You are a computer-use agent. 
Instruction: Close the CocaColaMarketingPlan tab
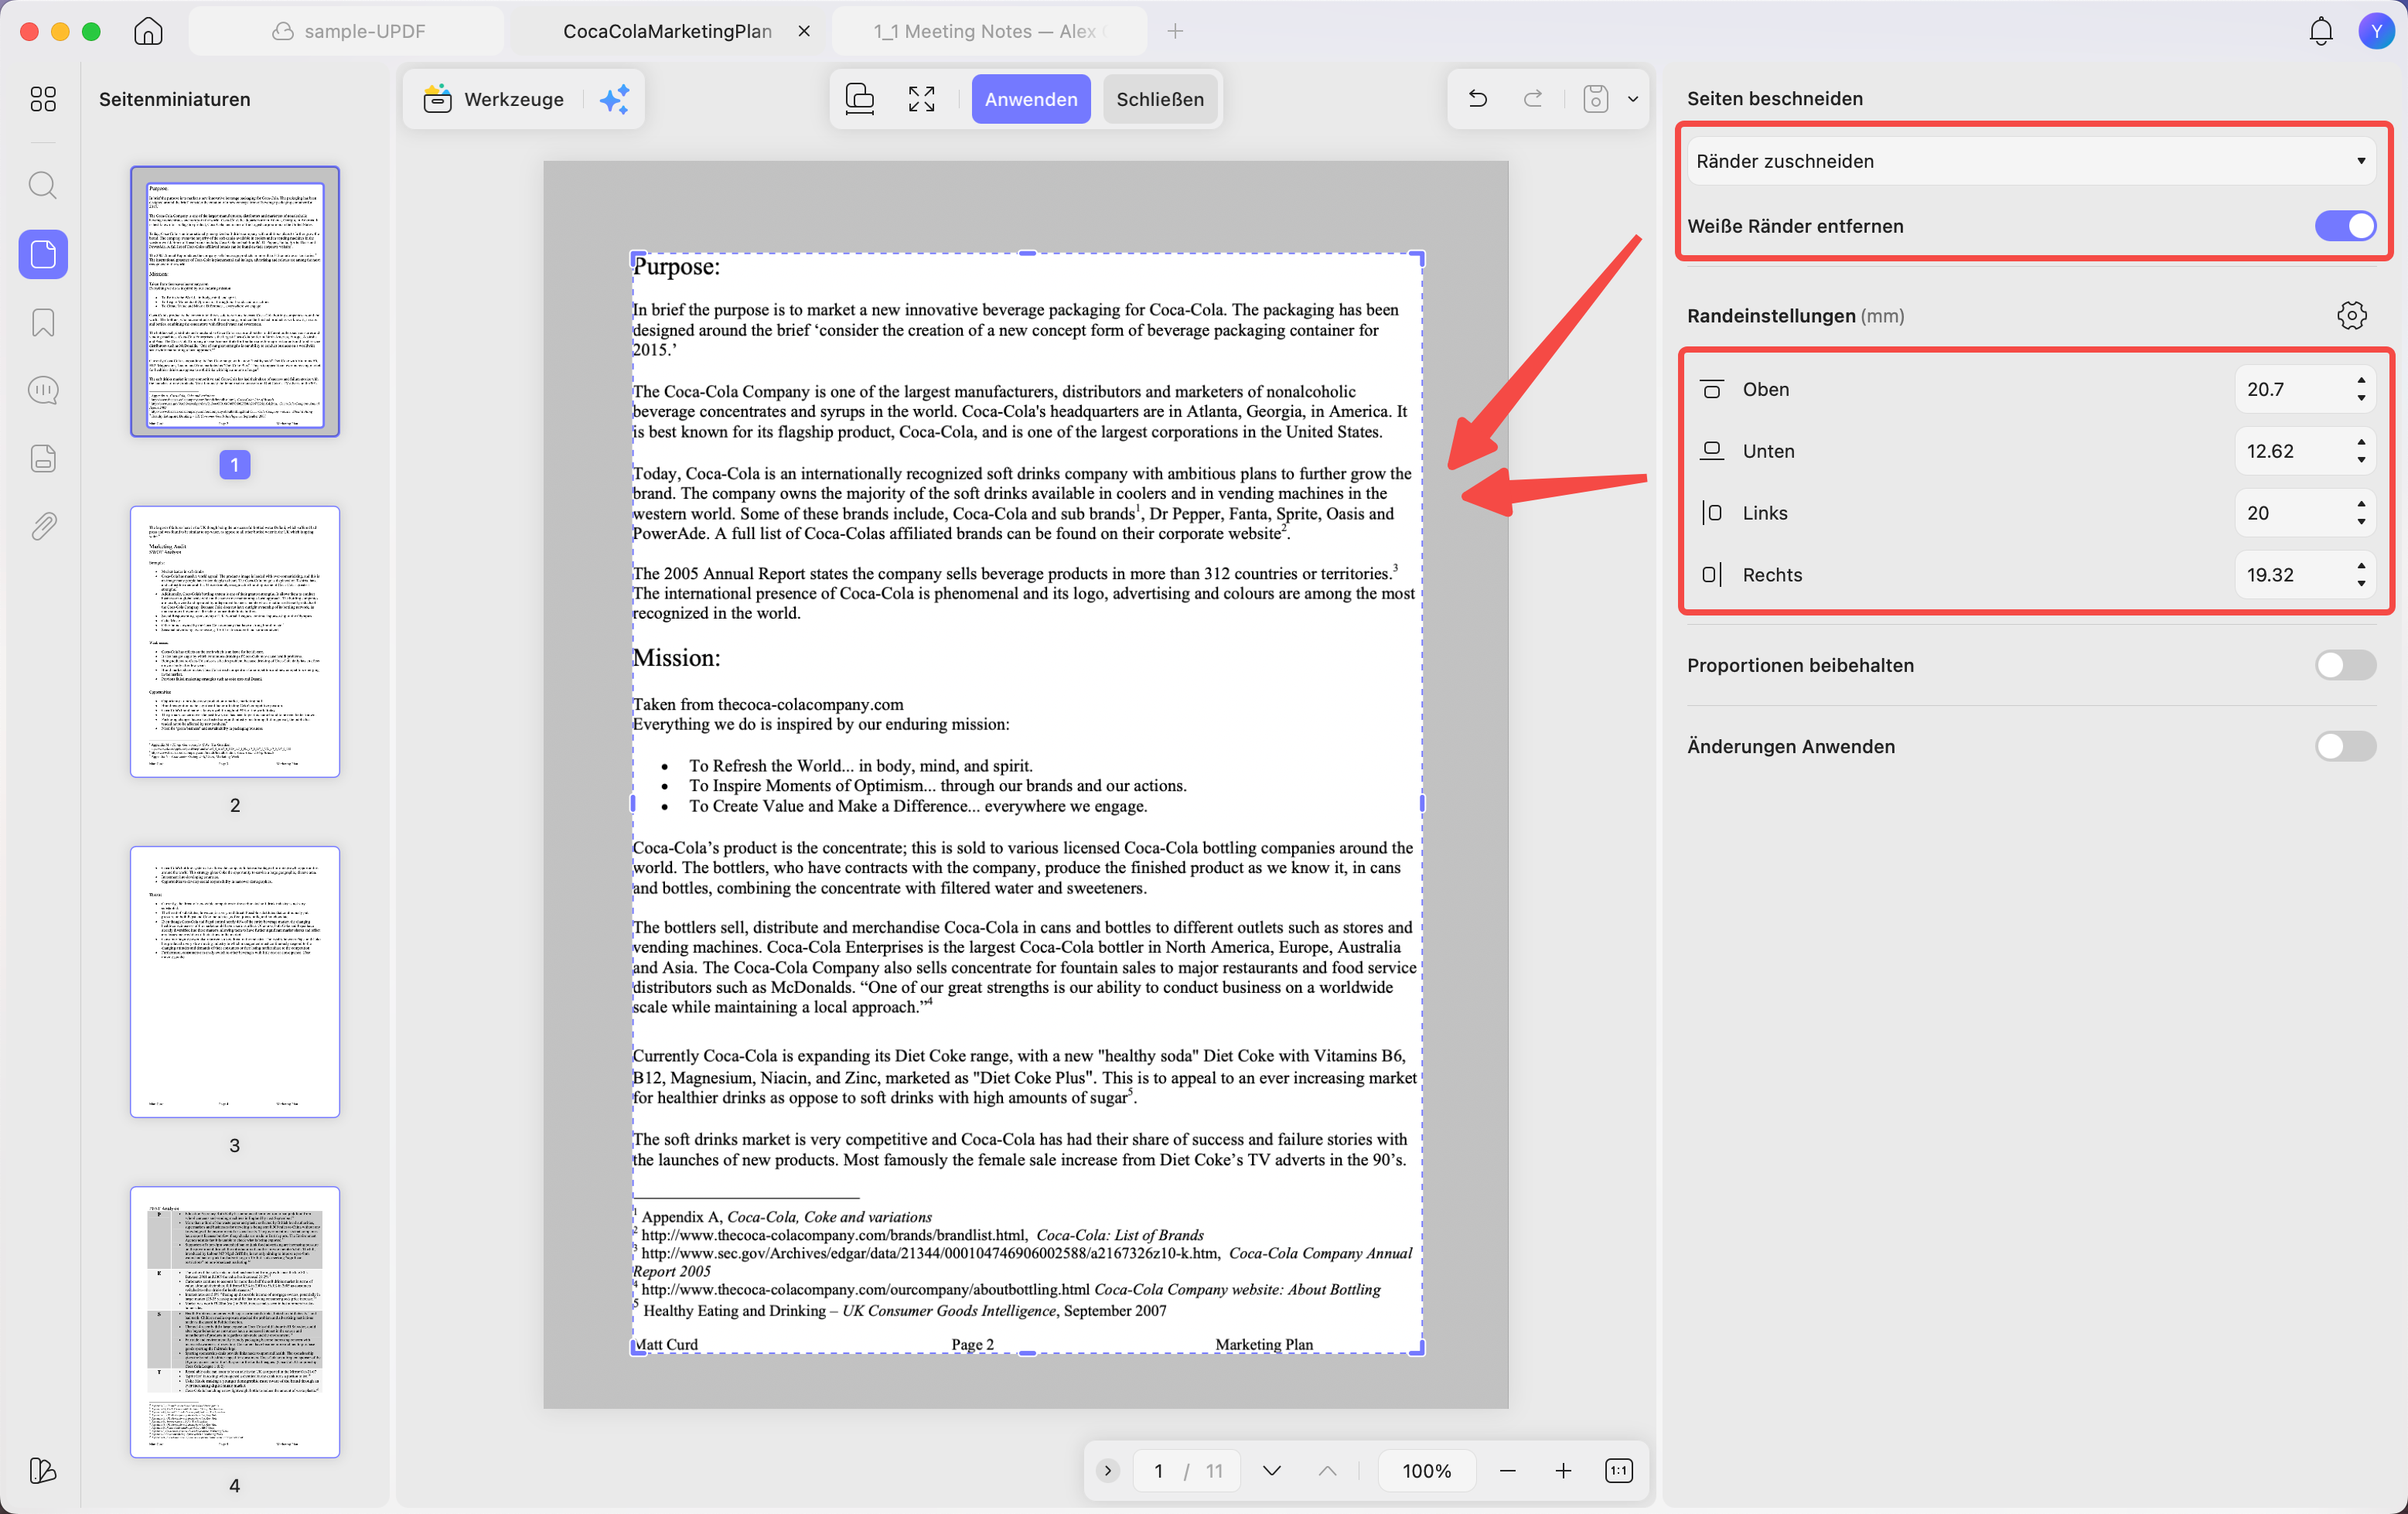click(804, 31)
